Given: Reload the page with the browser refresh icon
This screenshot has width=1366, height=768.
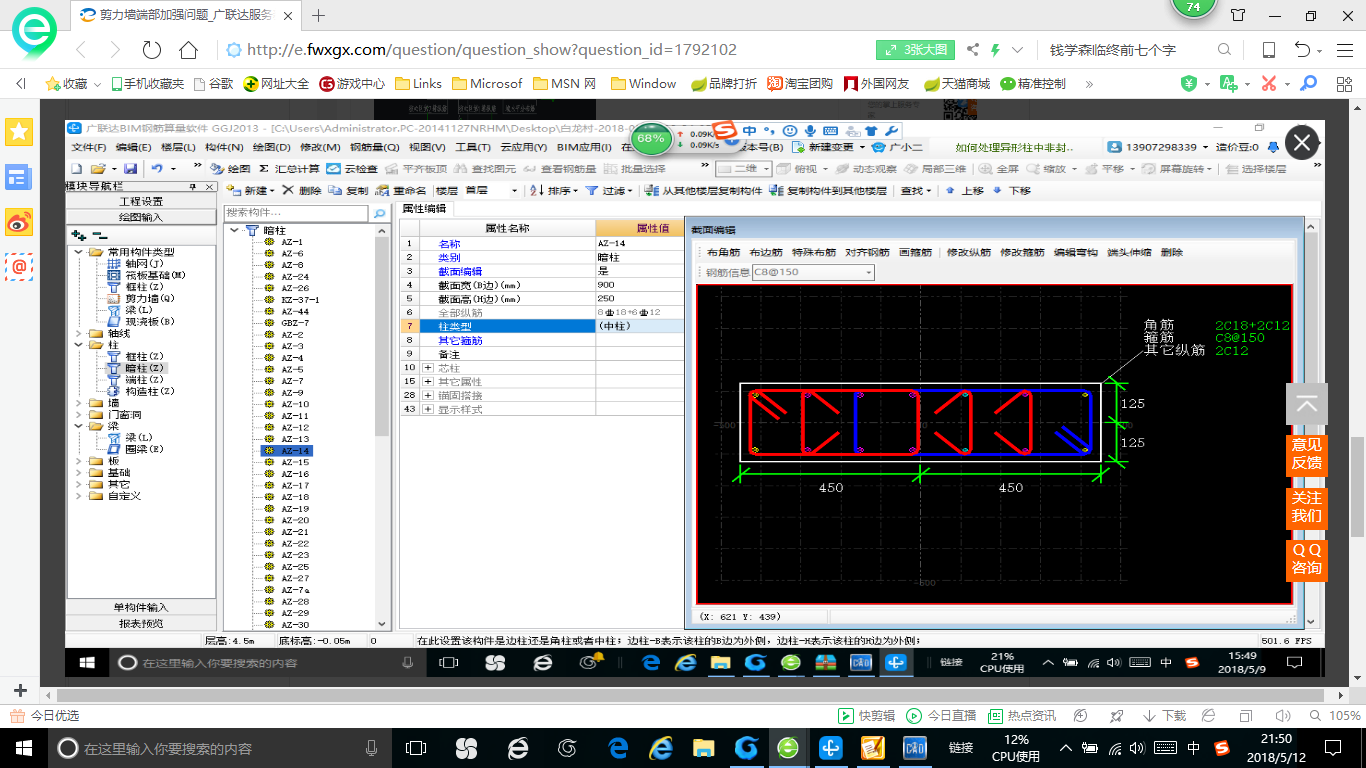Looking at the screenshot, I should tap(152, 50).
